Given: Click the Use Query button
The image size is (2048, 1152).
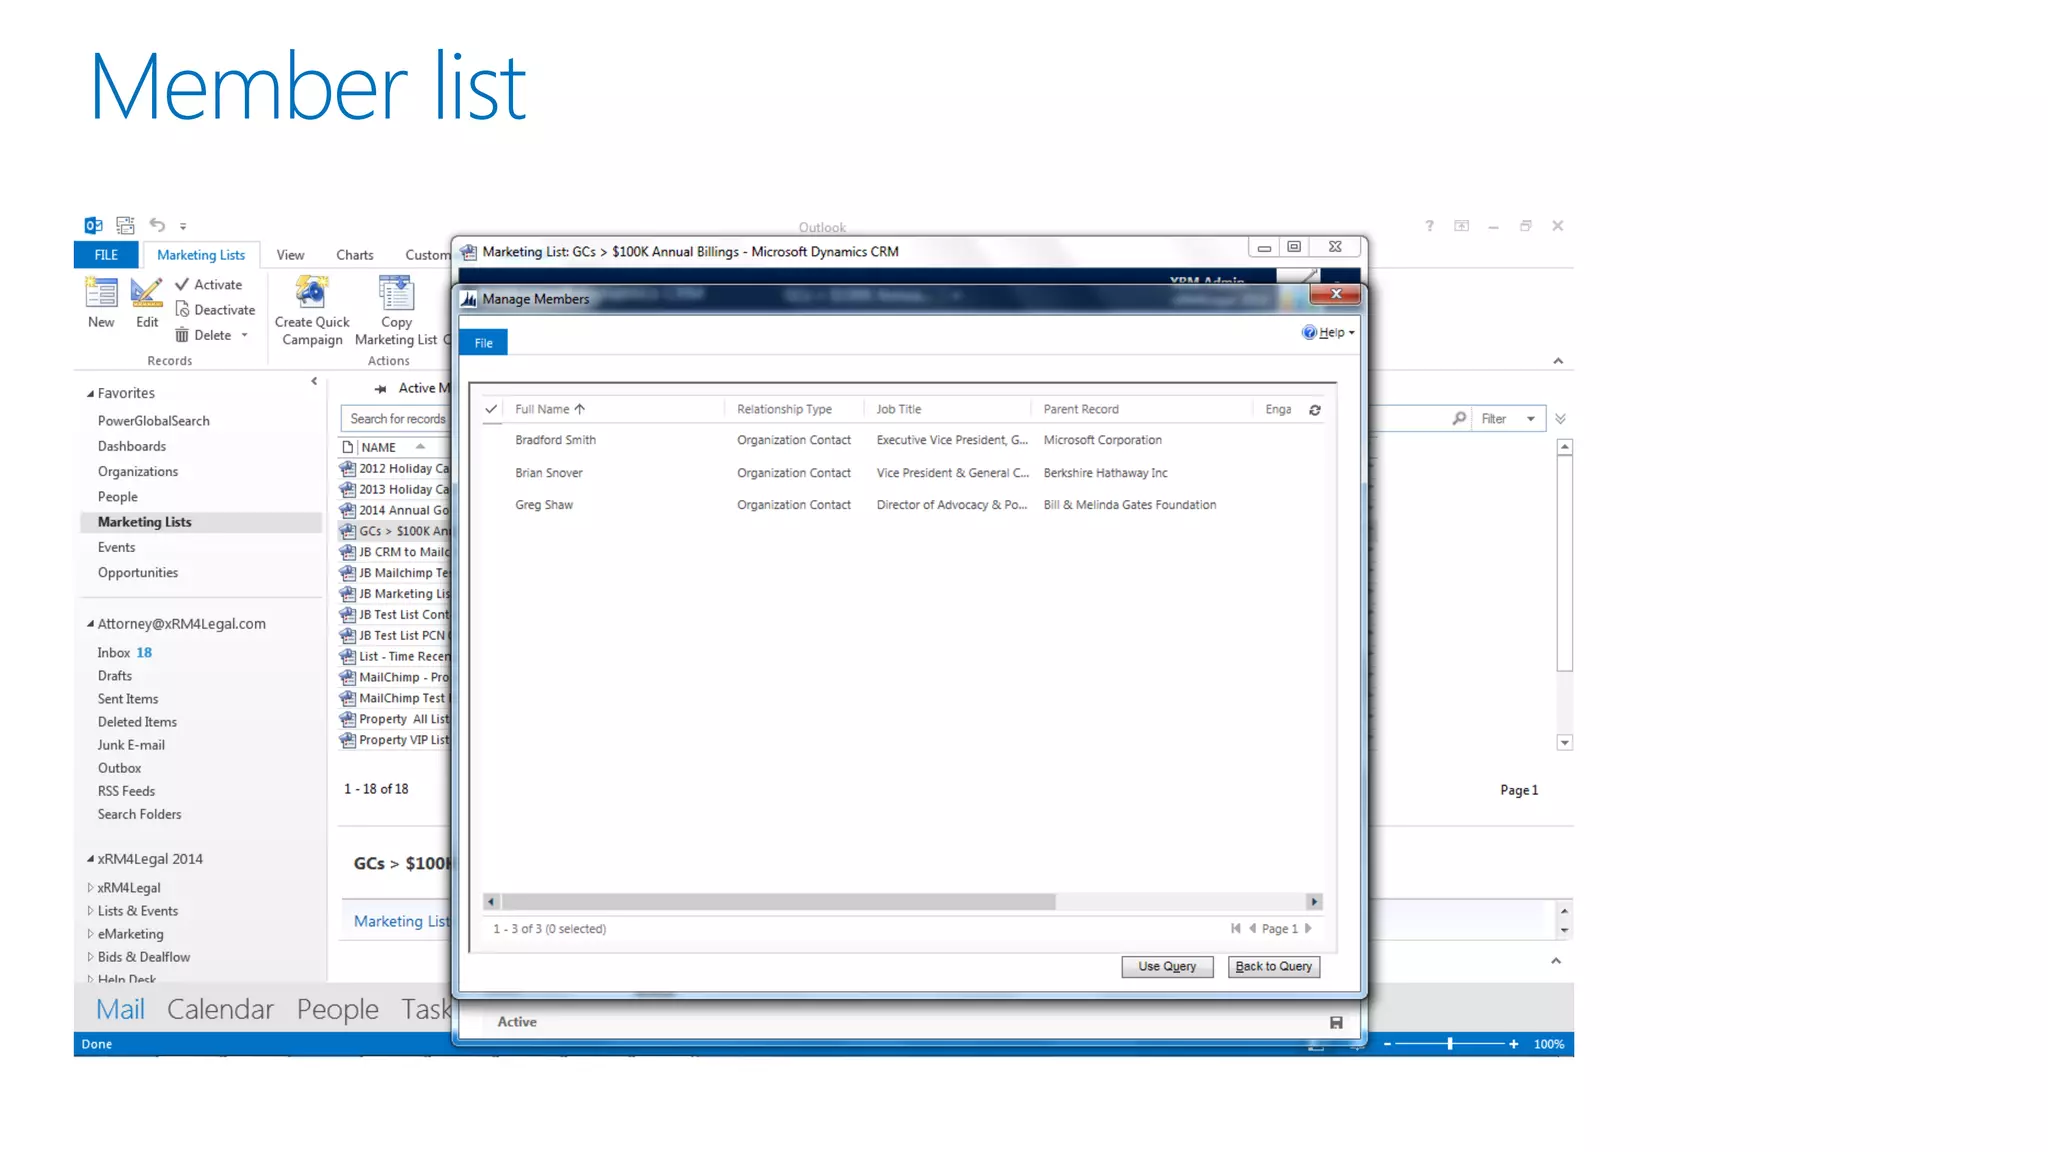Looking at the screenshot, I should pyautogui.click(x=1167, y=966).
